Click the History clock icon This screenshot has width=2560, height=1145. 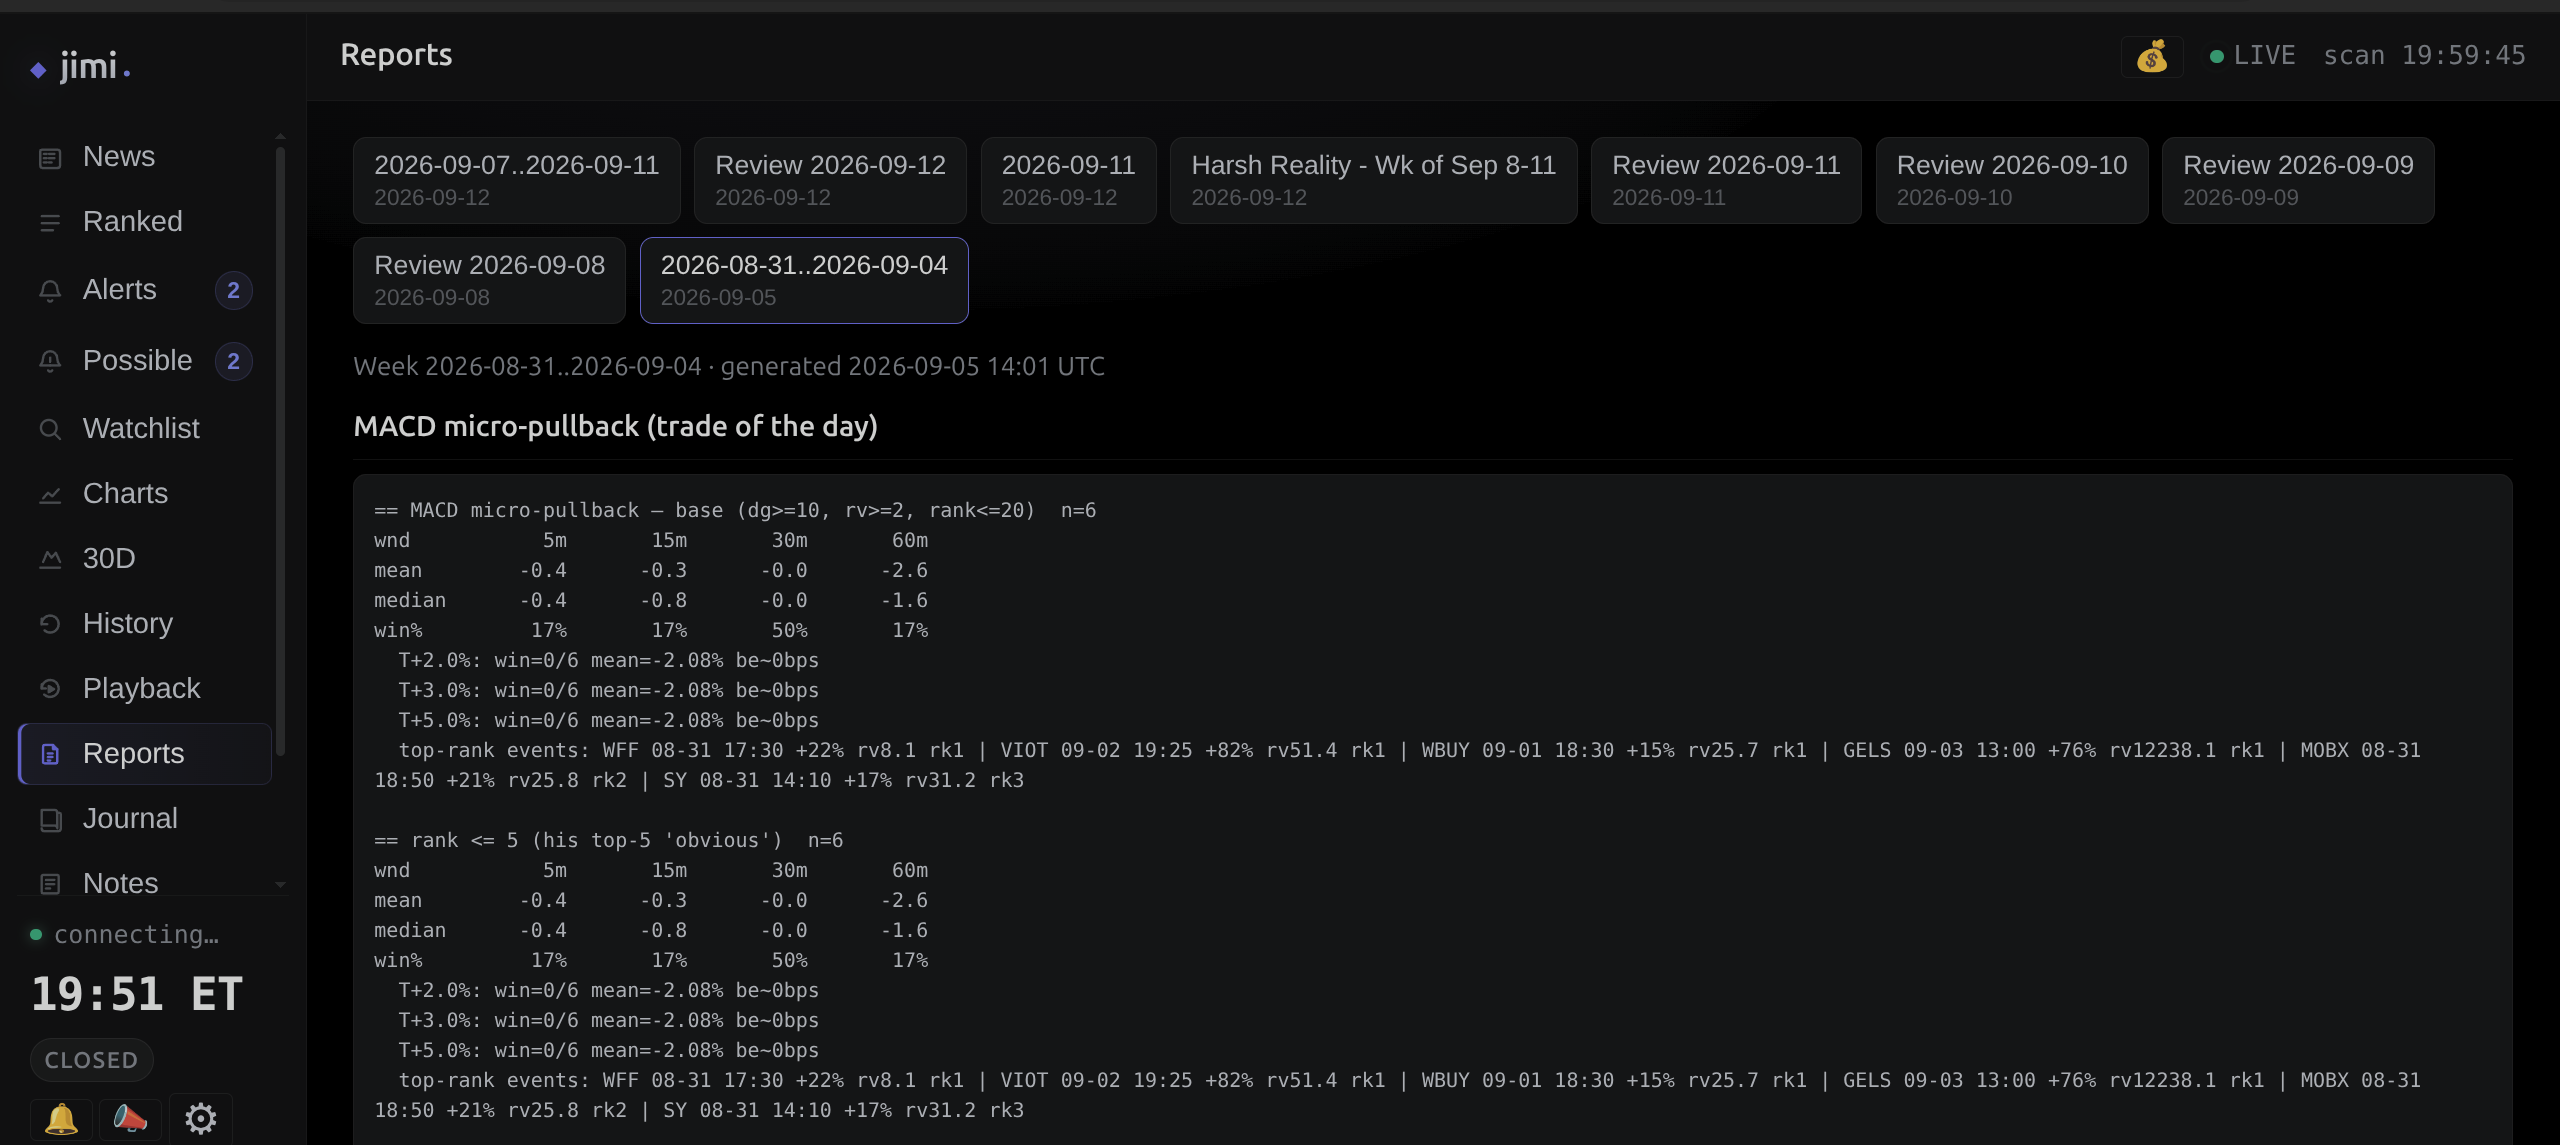tap(50, 625)
